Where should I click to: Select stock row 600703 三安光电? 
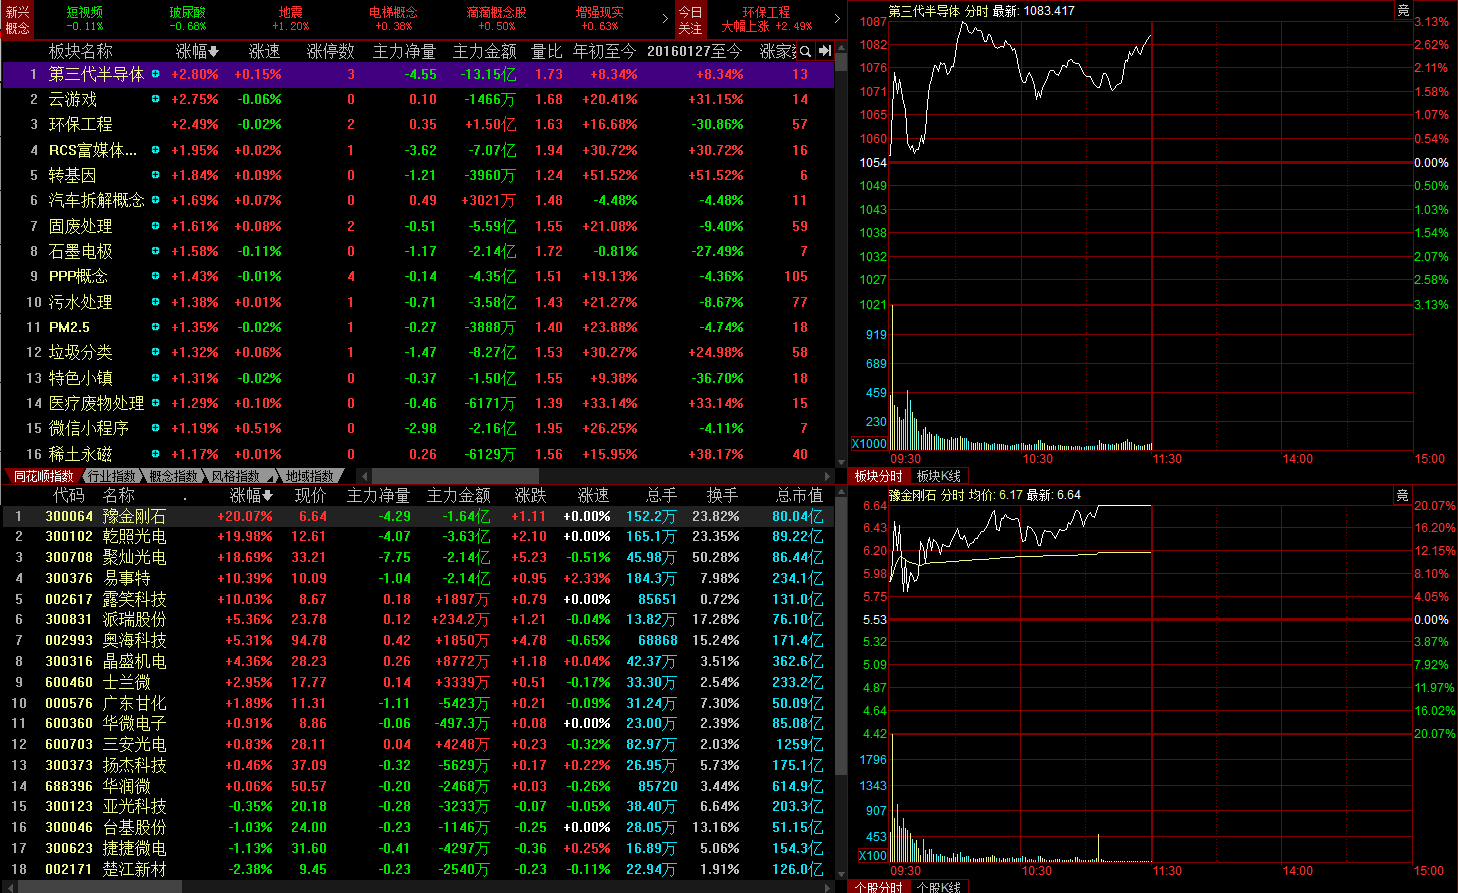(x=418, y=744)
